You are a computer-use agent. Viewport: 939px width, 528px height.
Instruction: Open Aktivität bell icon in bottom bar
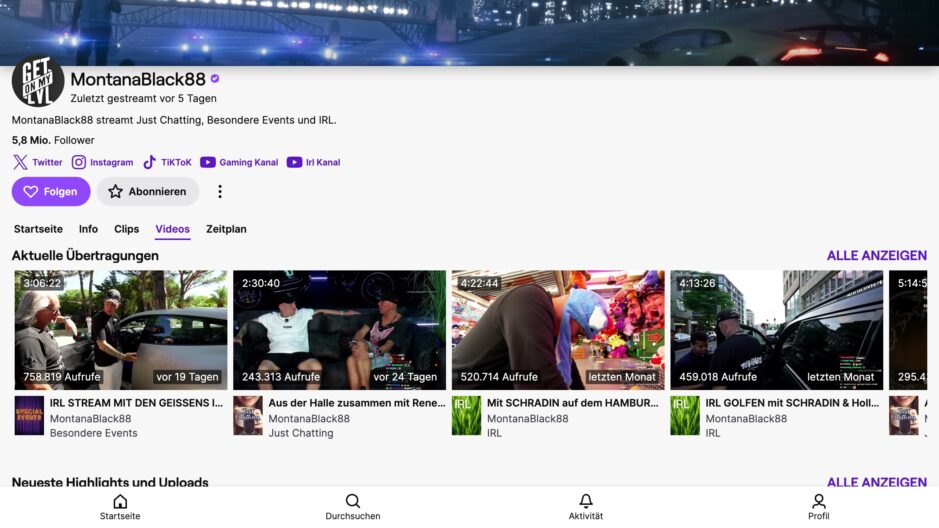click(x=586, y=506)
